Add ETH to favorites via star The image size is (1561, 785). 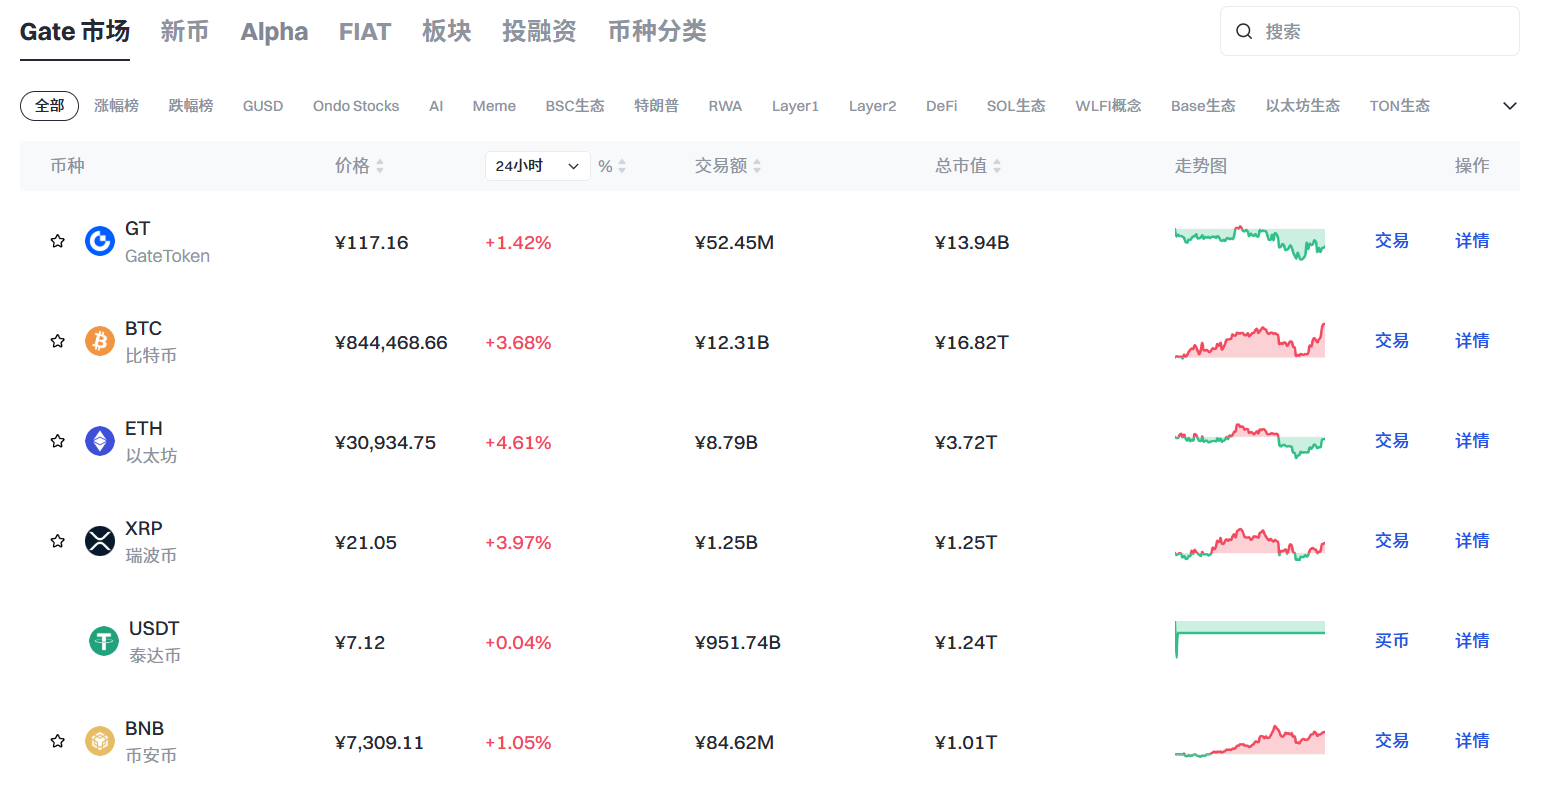tap(58, 441)
